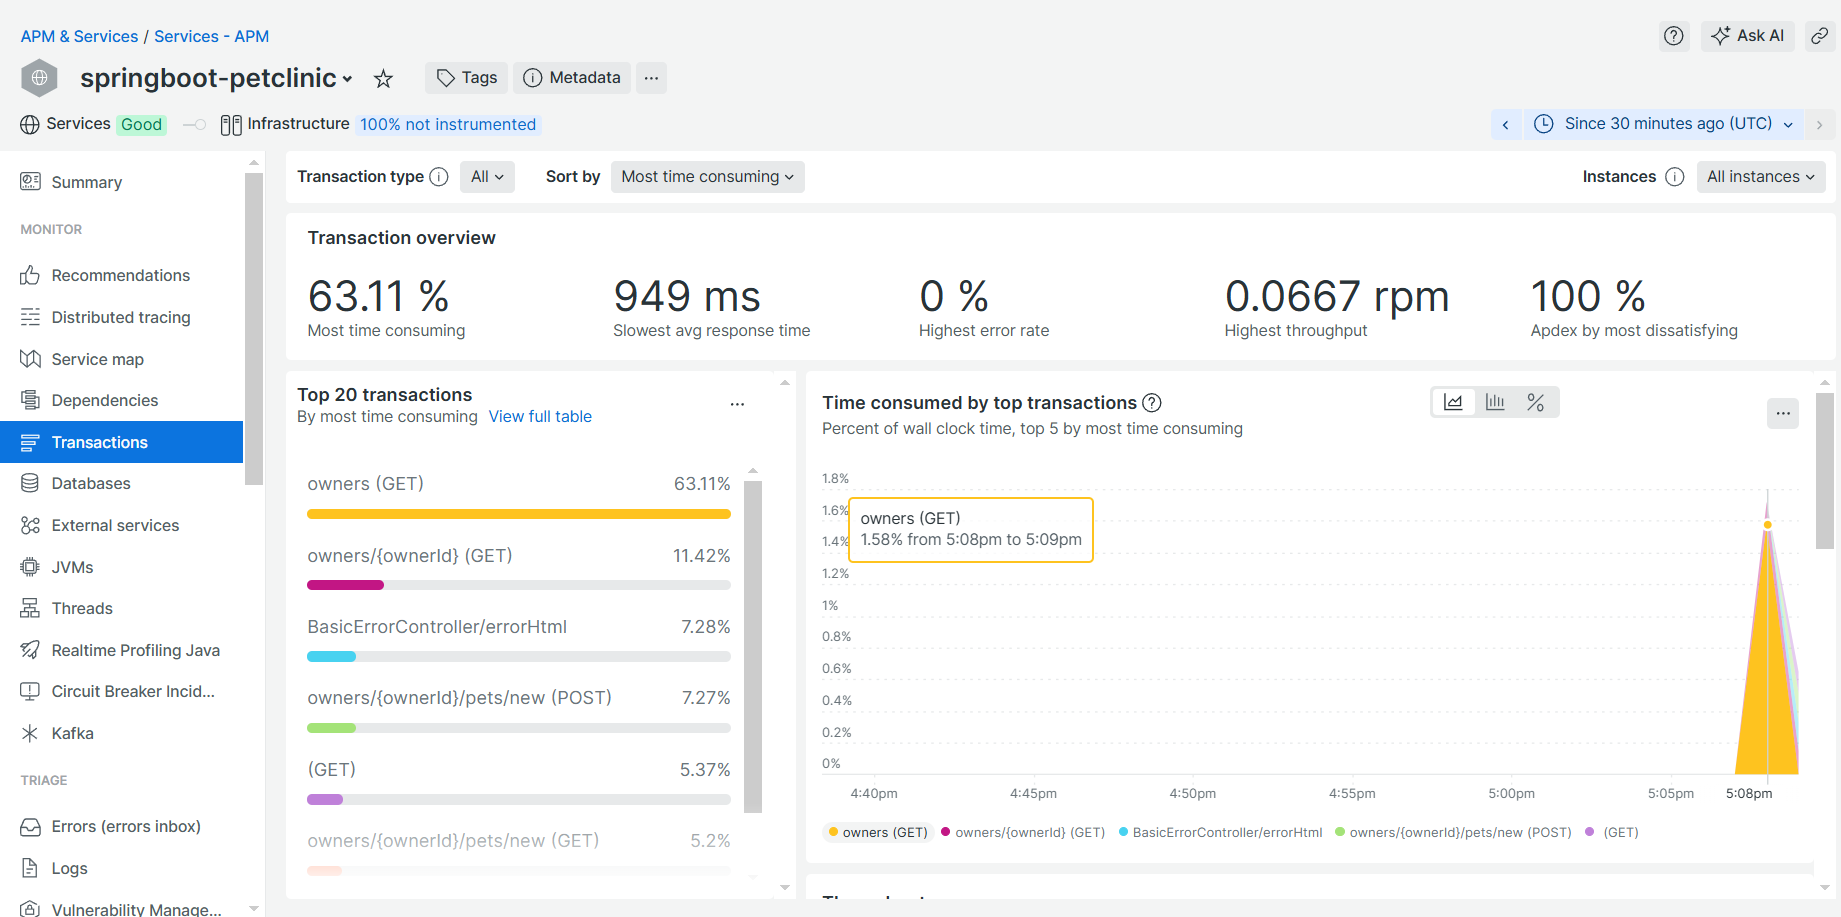Click the Instances info icon

[1675, 177]
